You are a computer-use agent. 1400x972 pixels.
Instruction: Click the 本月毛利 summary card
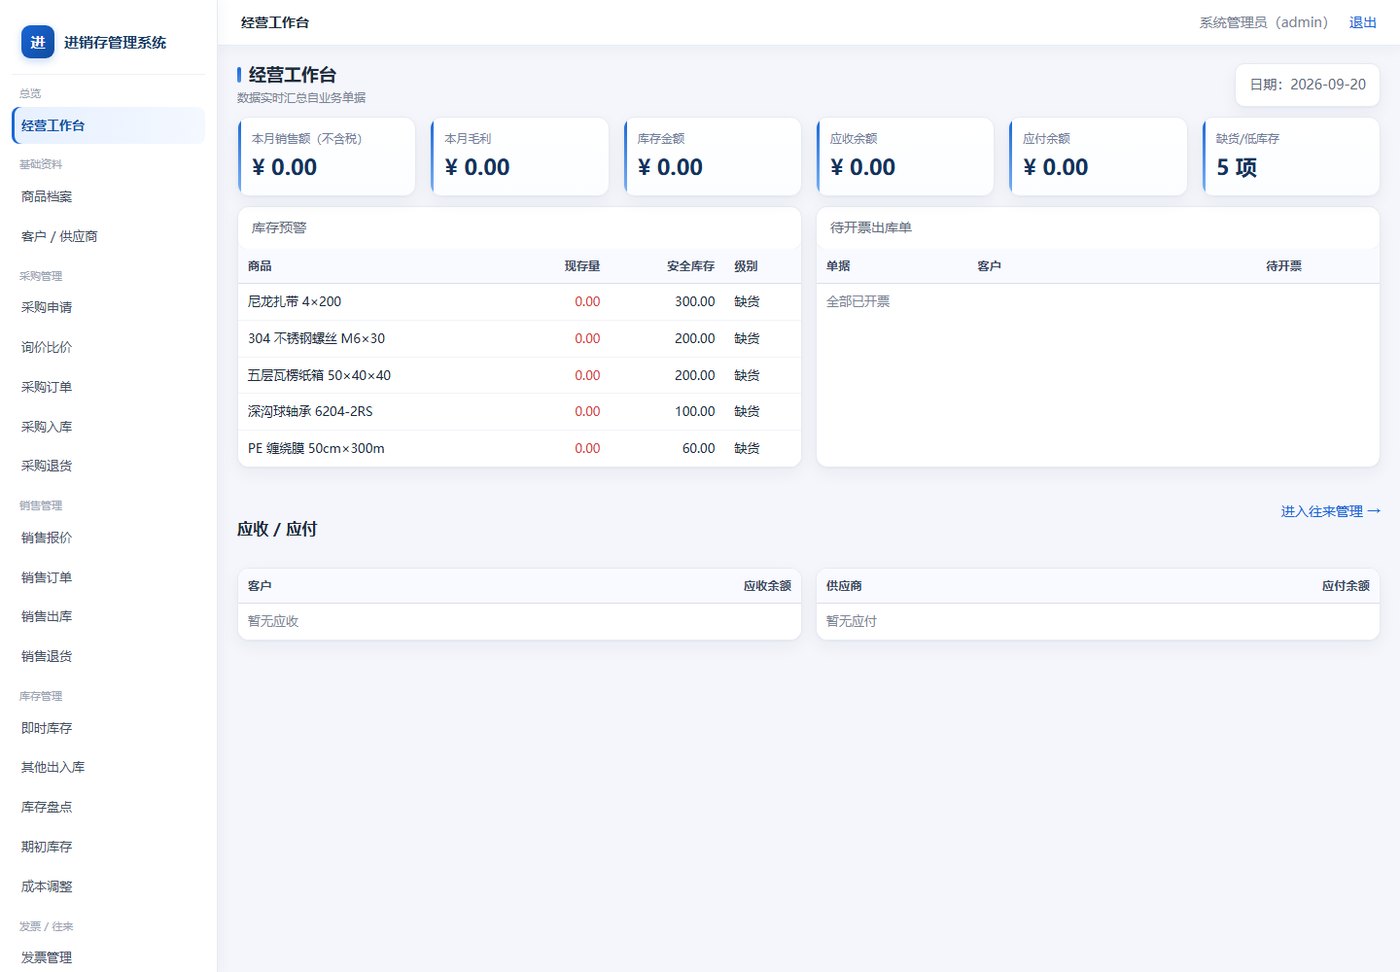(520, 156)
